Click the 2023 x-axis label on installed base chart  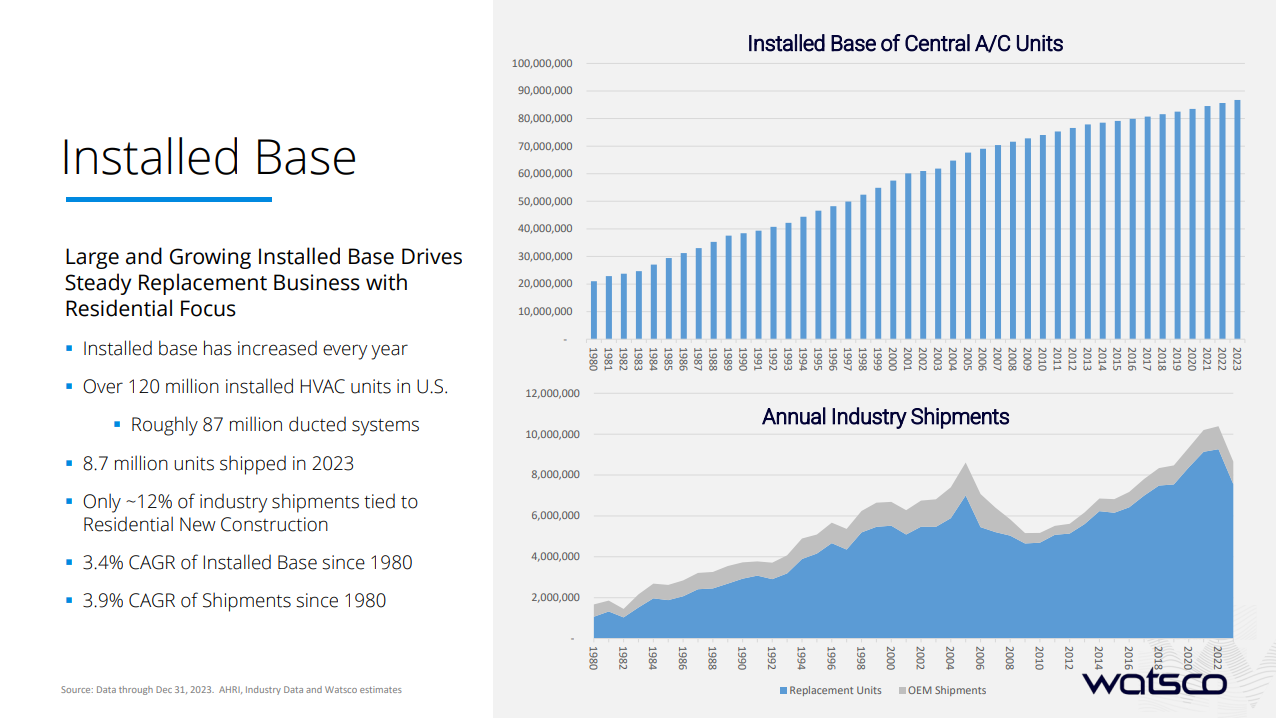click(x=1238, y=358)
